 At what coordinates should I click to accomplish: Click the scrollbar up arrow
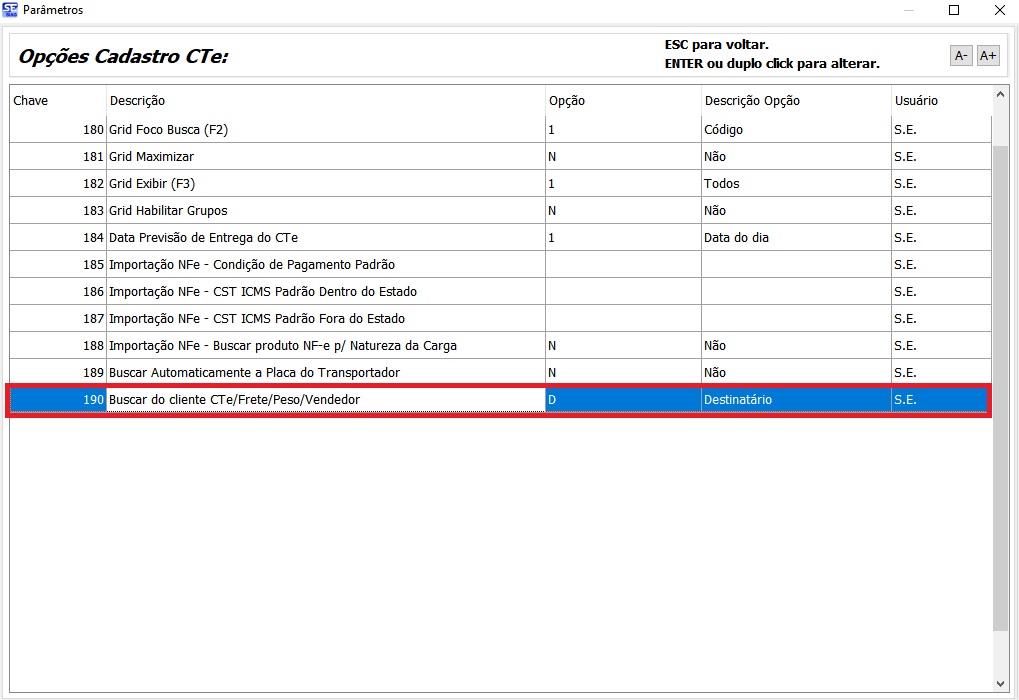pyautogui.click(x=1000, y=96)
